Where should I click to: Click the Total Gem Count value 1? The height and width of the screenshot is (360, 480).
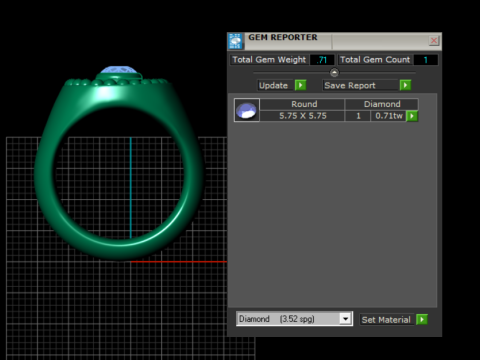pos(426,60)
